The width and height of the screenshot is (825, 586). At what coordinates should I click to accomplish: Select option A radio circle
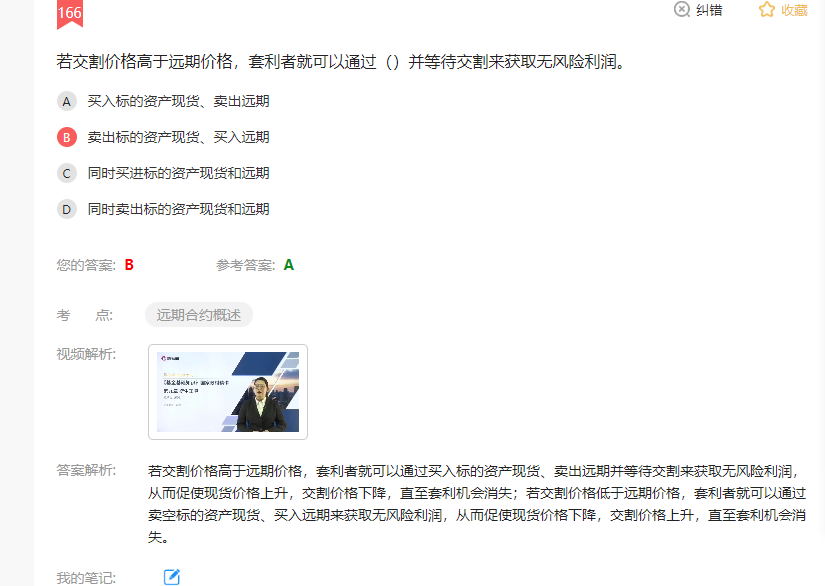[67, 101]
